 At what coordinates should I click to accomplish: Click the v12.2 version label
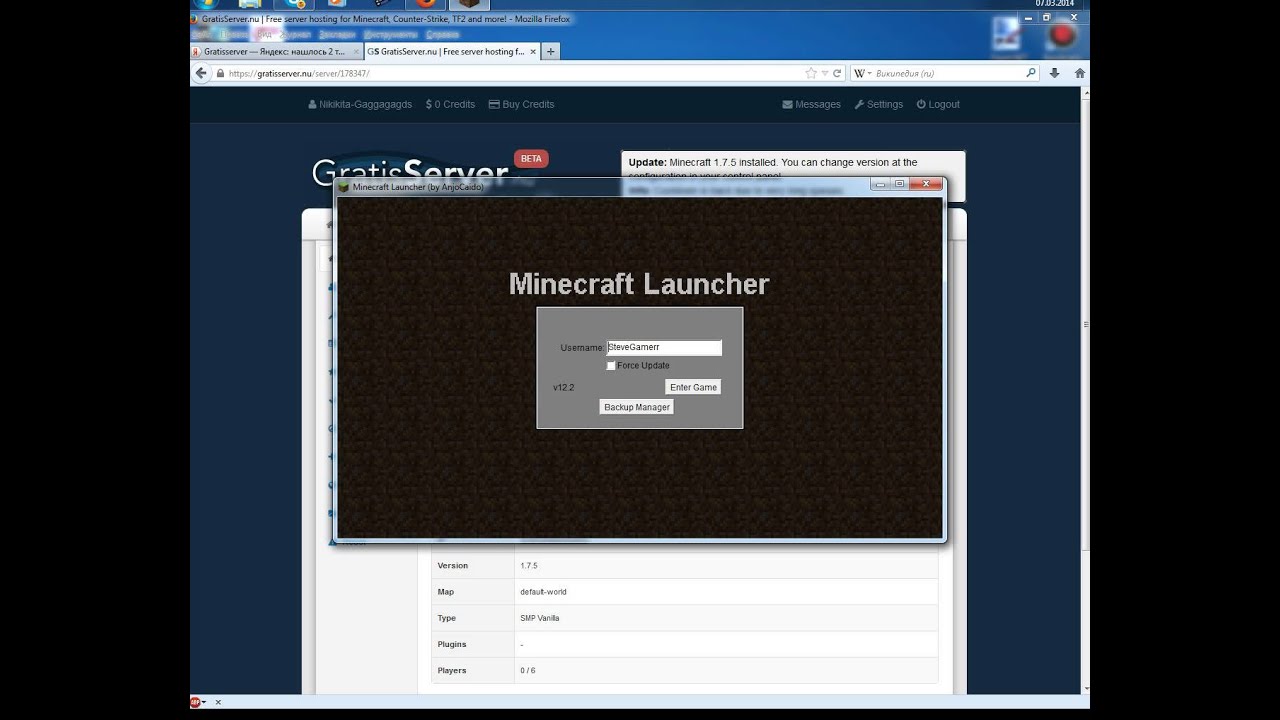click(x=564, y=387)
